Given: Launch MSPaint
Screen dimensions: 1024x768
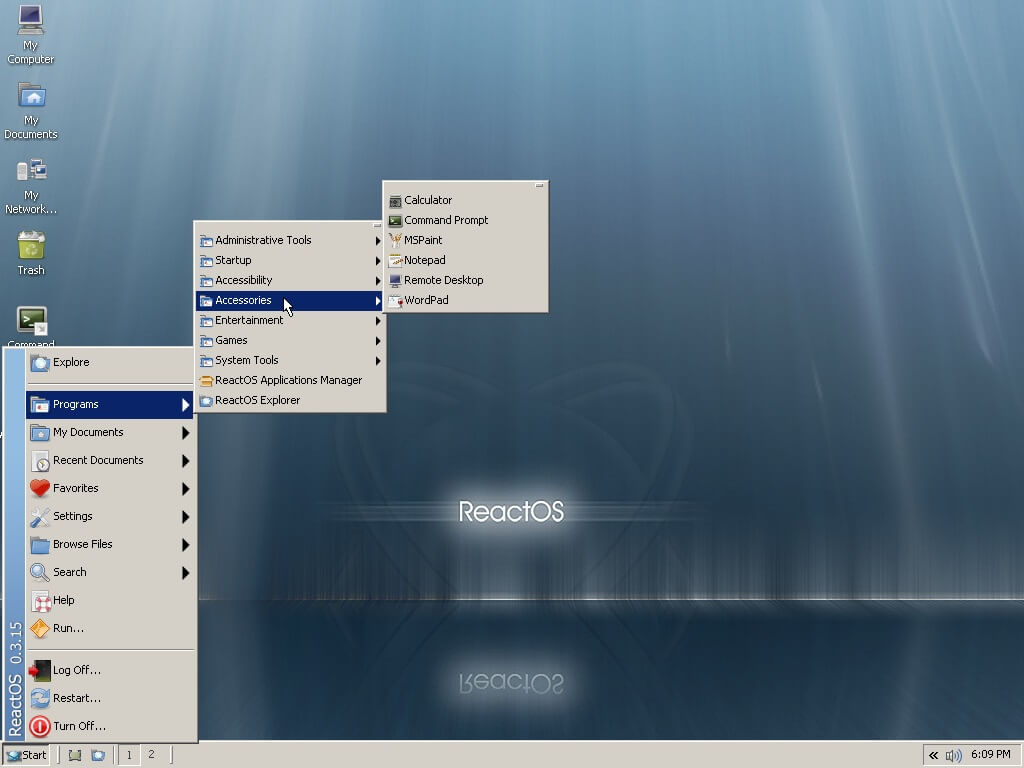Looking at the screenshot, I should 420,240.
